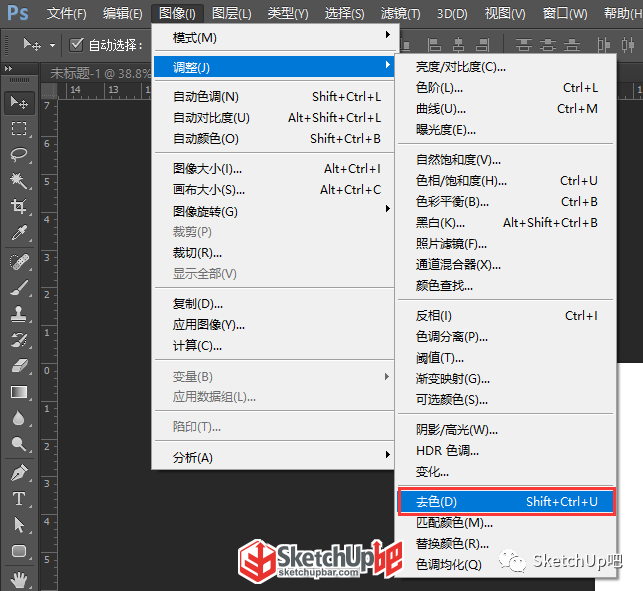Screen dimensions: 643x591
Task: Select the Rounded Rectangle shape tool
Action: pyautogui.click(x=19, y=551)
